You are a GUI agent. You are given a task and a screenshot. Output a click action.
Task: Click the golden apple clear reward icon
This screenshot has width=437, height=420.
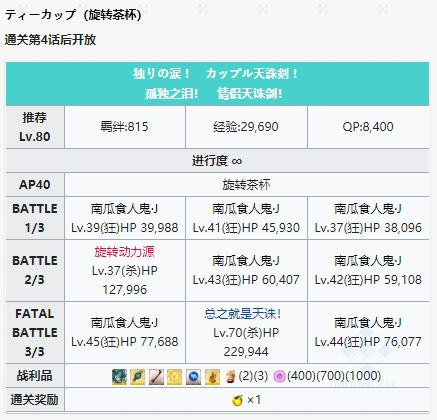pos(237,400)
